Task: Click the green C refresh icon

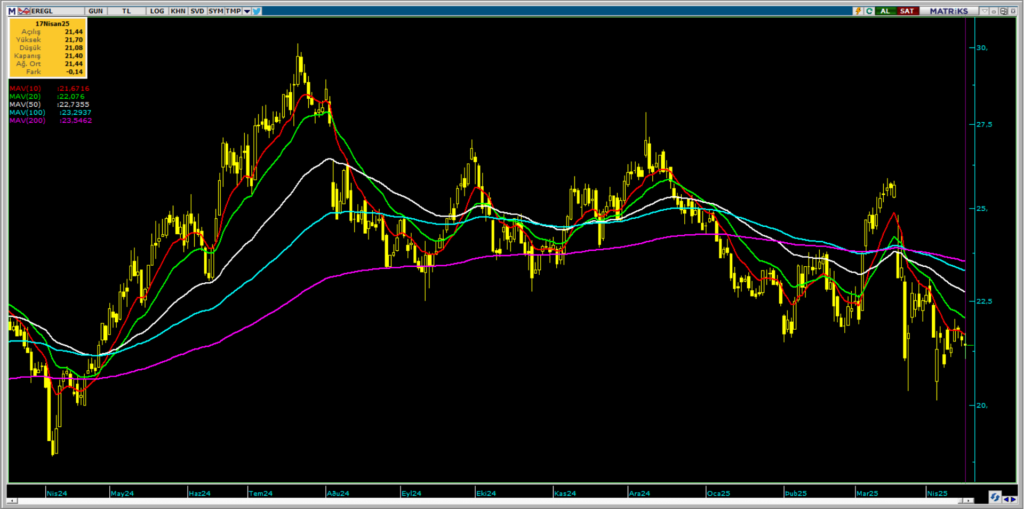Action: pyautogui.click(x=871, y=10)
